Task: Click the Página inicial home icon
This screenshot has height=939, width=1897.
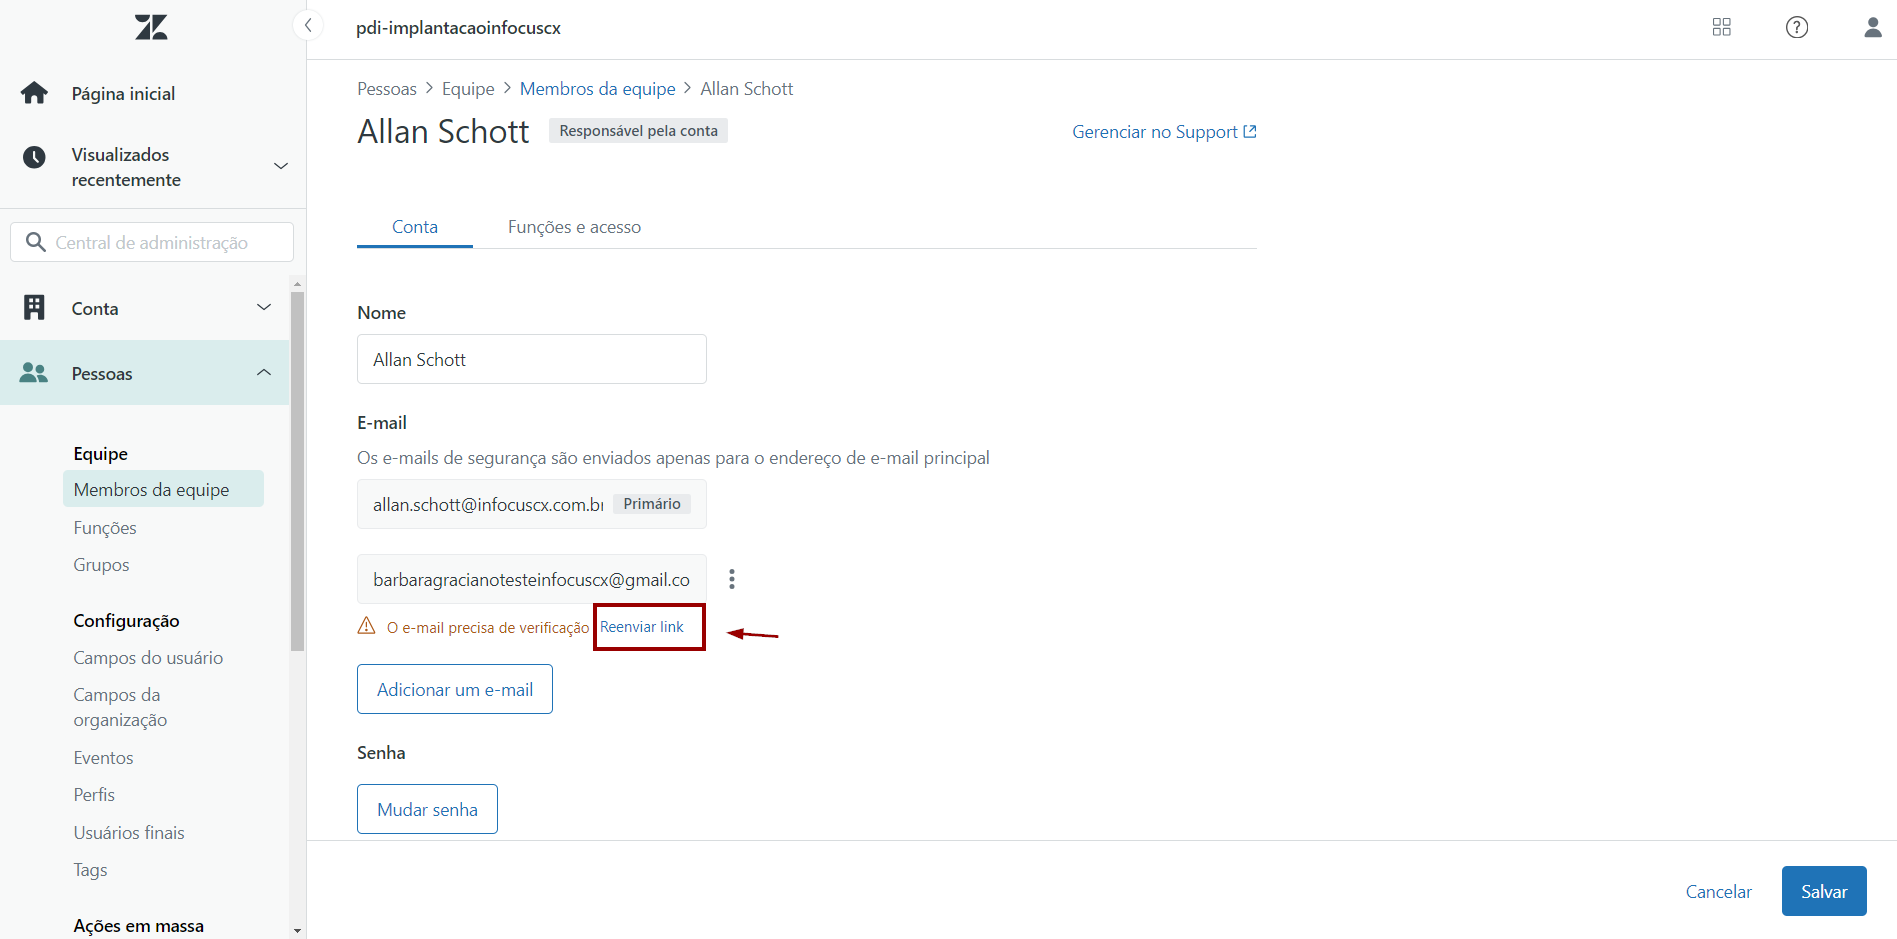Action: coord(35,93)
